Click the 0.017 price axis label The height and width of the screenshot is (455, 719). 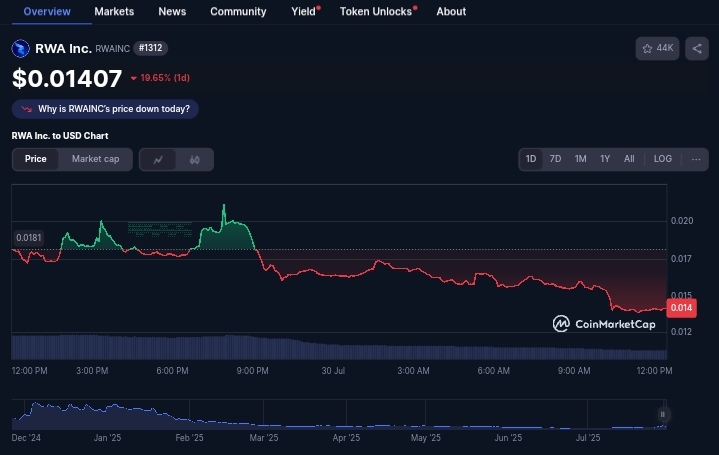(x=681, y=259)
